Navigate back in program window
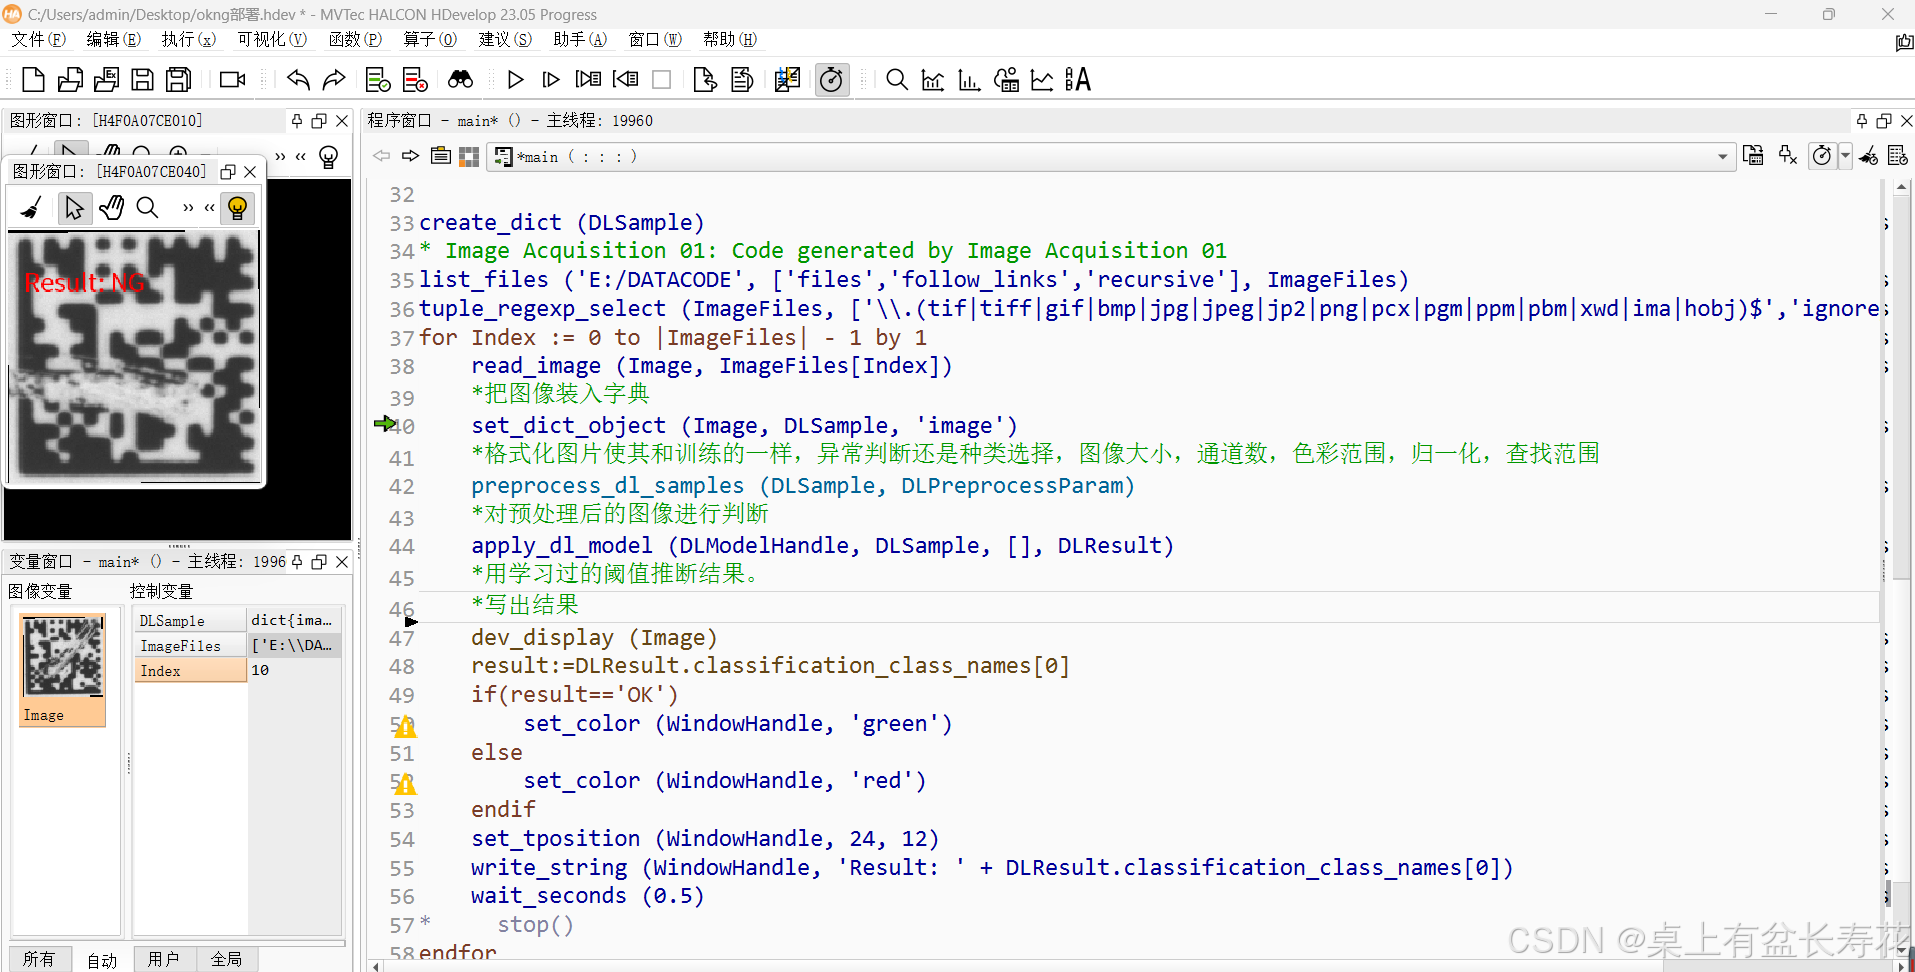The image size is (1915, 972). pos(381,156)
